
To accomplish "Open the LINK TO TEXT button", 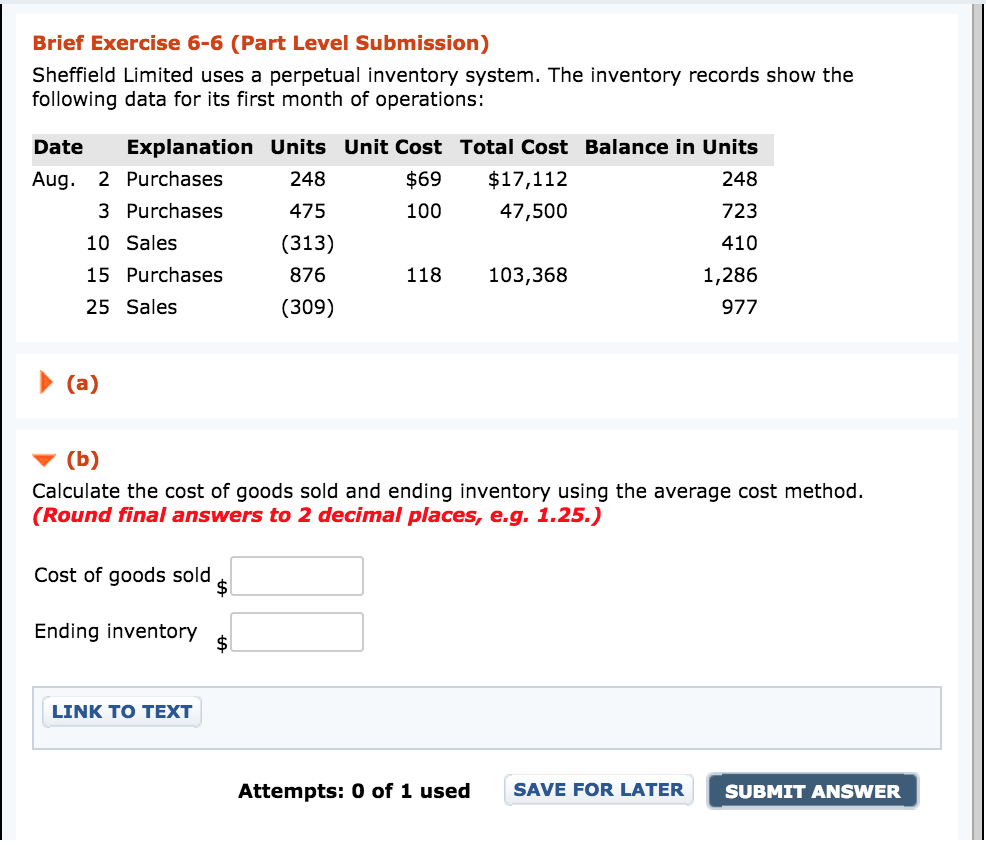I will point(122,712).
